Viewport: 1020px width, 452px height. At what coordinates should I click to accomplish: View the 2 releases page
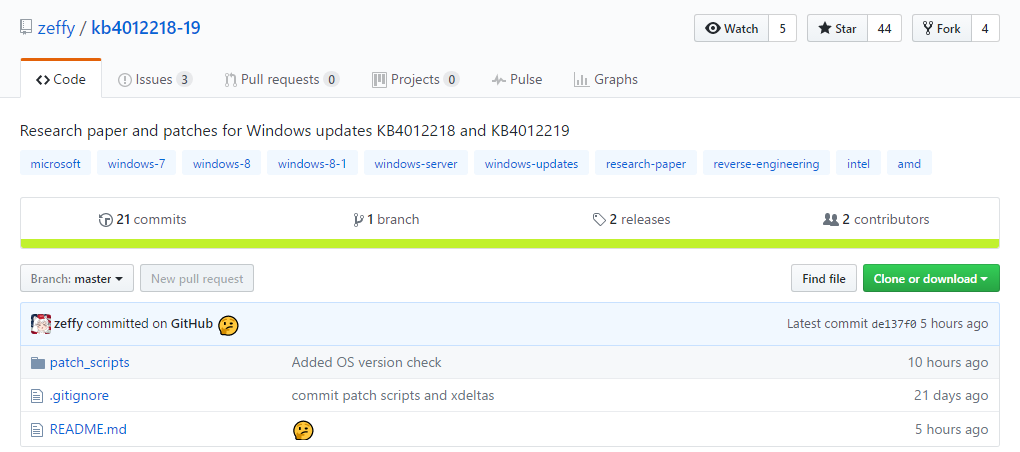(x=632, y=220)
